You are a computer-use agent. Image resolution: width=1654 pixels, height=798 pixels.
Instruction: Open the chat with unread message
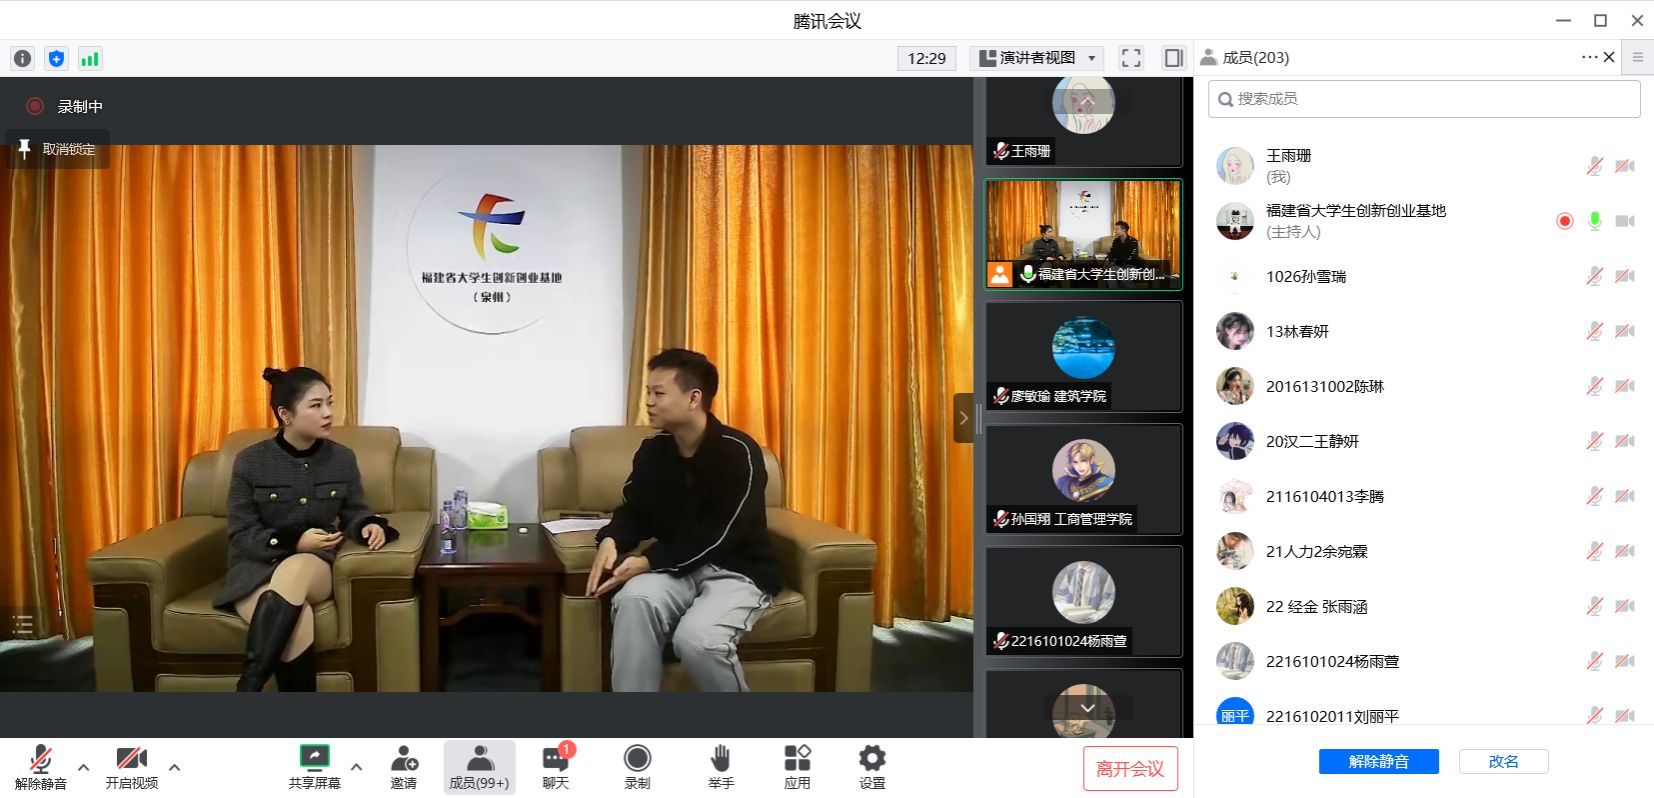pyautogui.click(x=556, y=767)
